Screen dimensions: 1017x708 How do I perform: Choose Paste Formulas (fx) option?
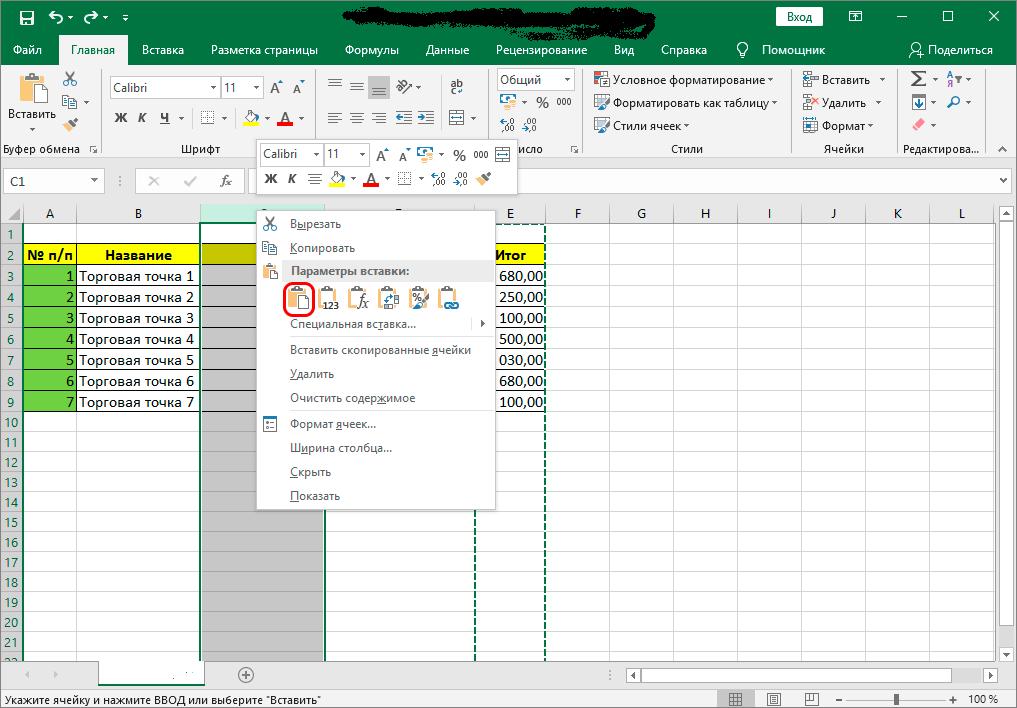pos(359,299)
